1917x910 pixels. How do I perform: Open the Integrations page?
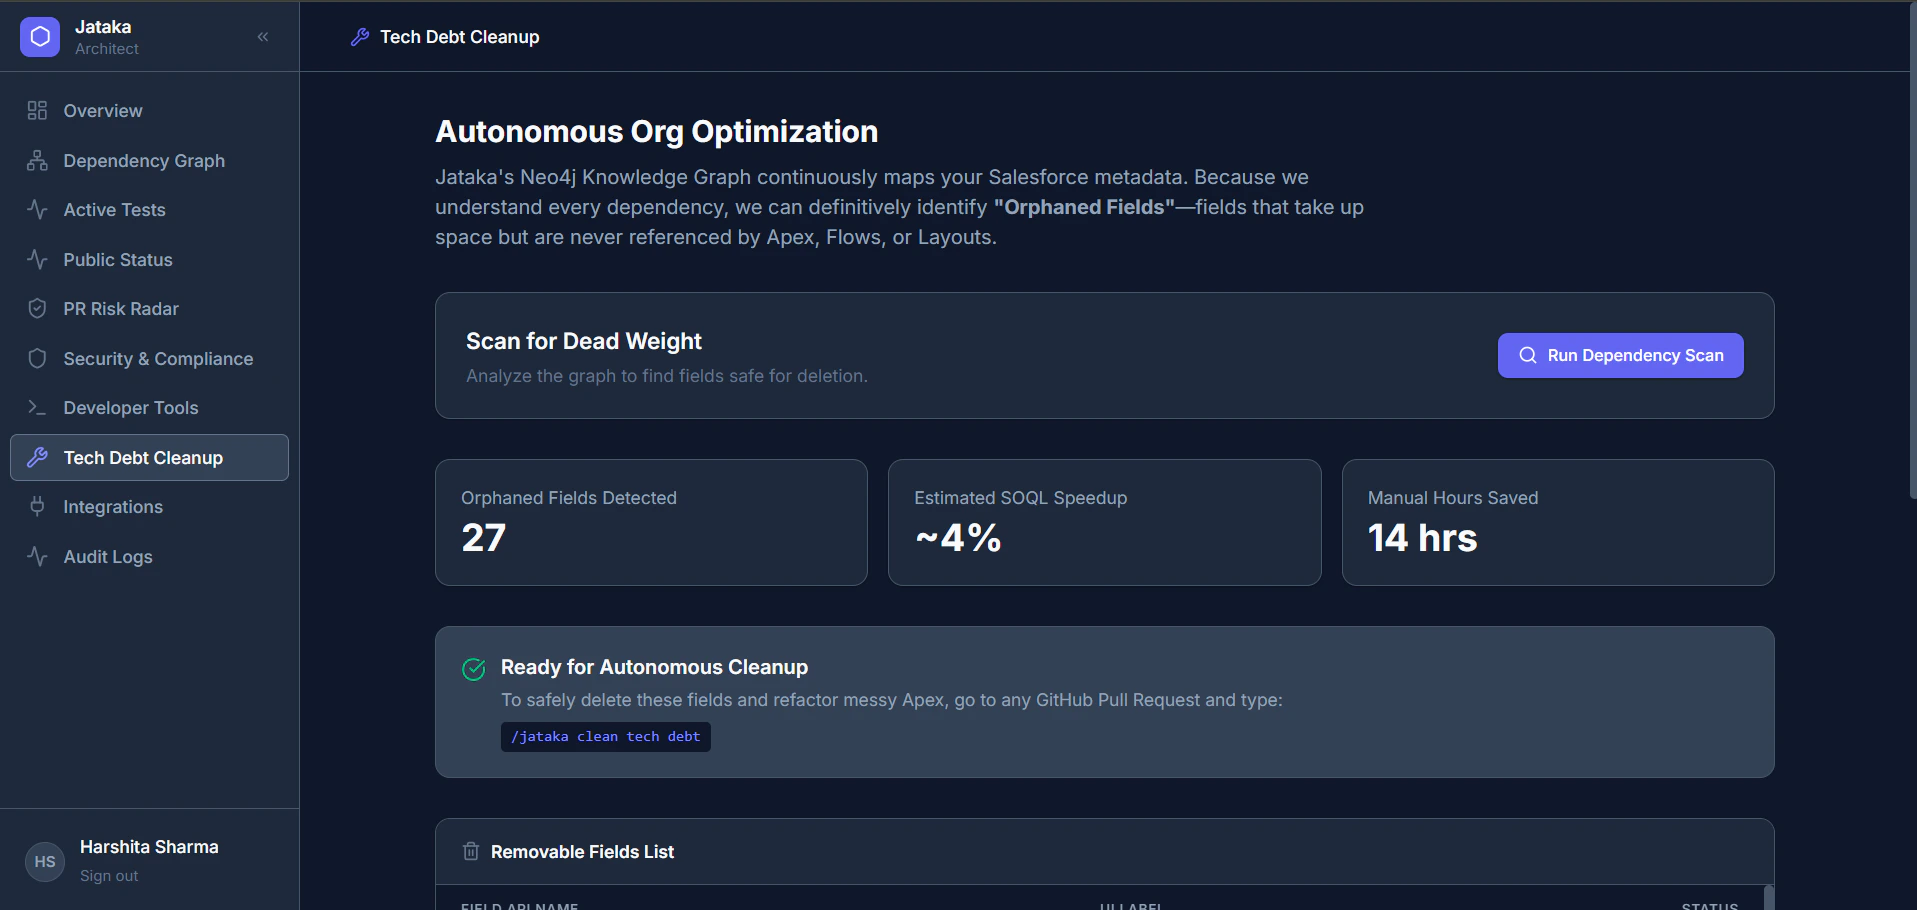(150, 506)
